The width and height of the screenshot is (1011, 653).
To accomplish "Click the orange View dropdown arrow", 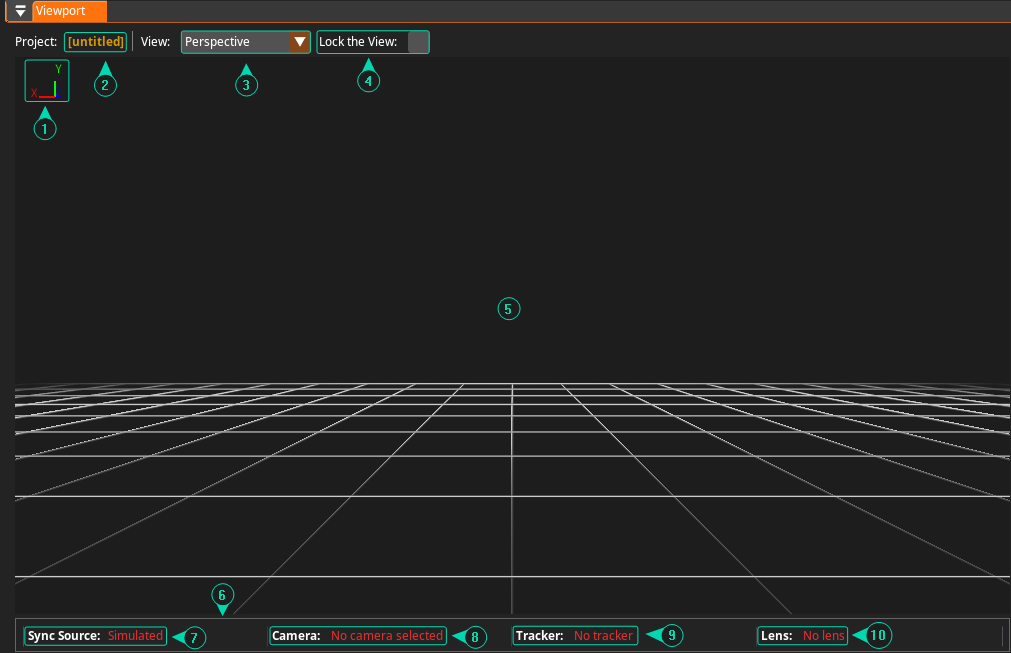I will (x=299, y=42).
